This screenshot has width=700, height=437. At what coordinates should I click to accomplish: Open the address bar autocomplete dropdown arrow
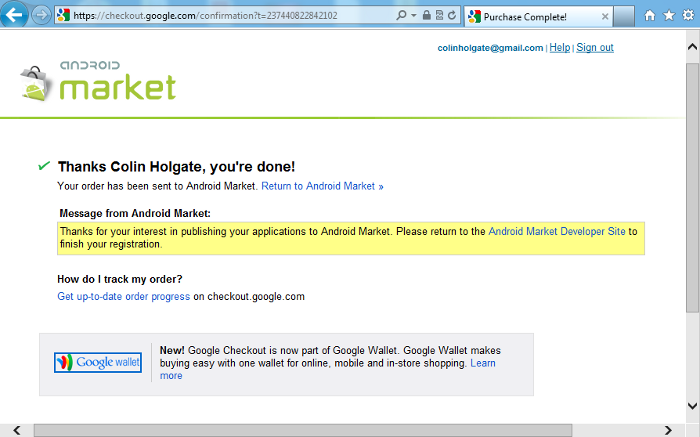click(414, 16)
